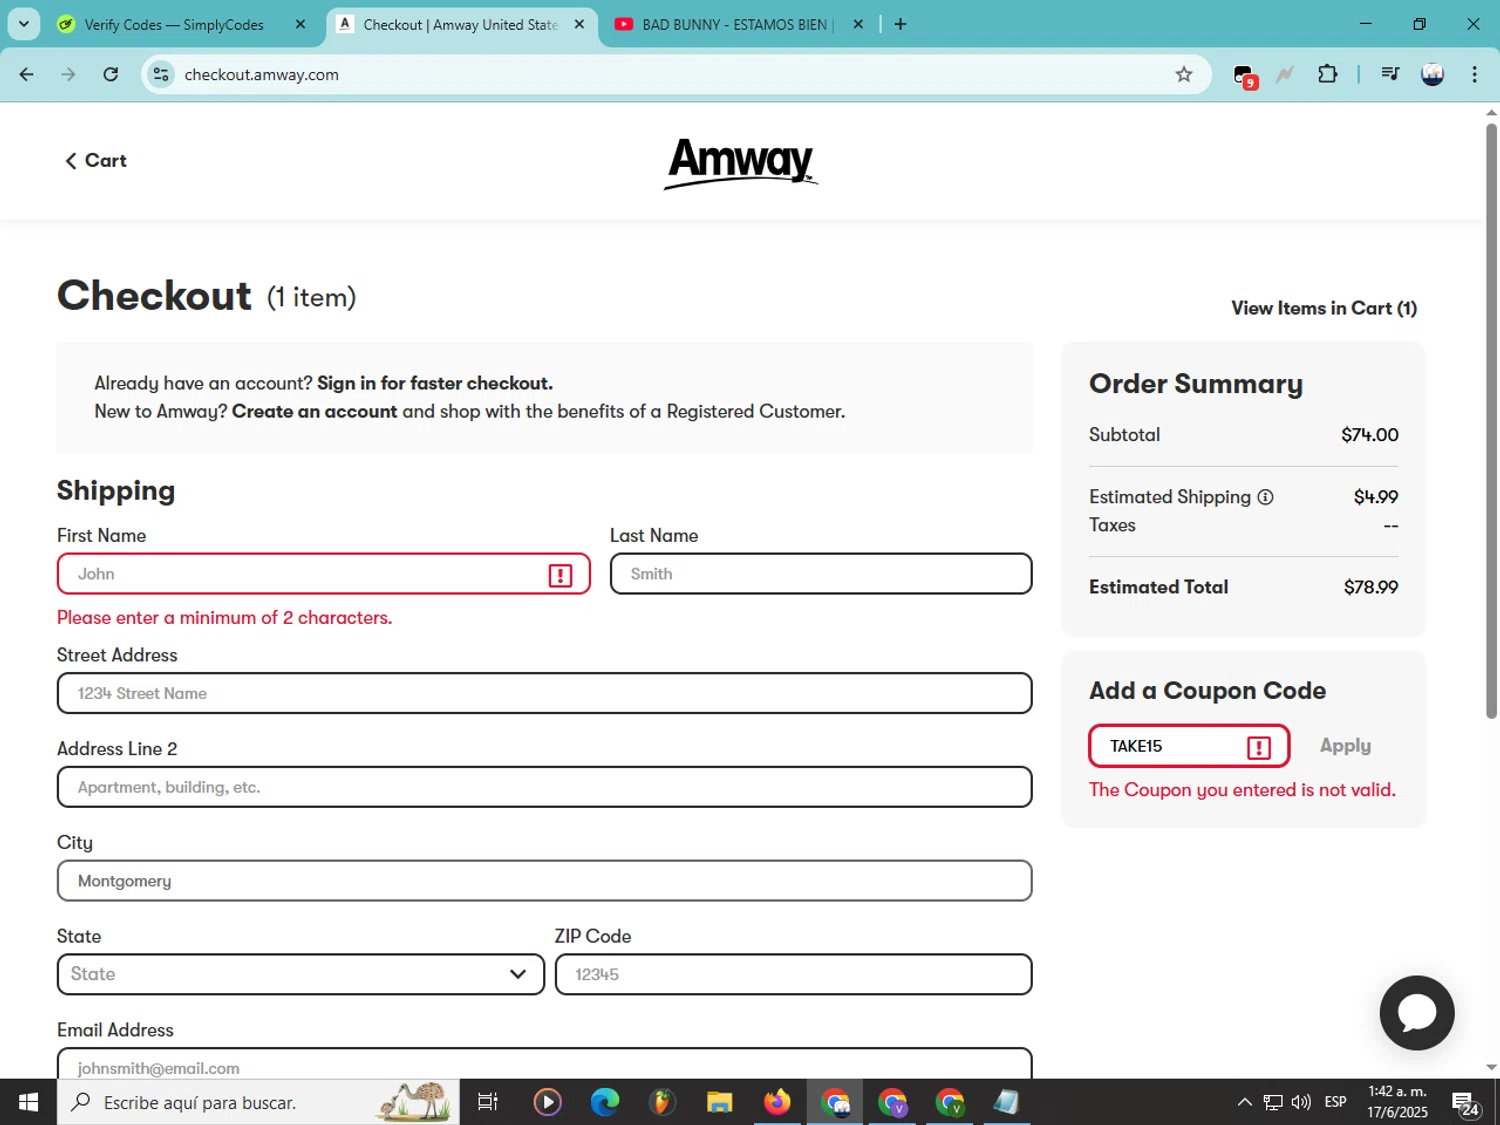Focus the Email Address field

(x=544, y=1064)
